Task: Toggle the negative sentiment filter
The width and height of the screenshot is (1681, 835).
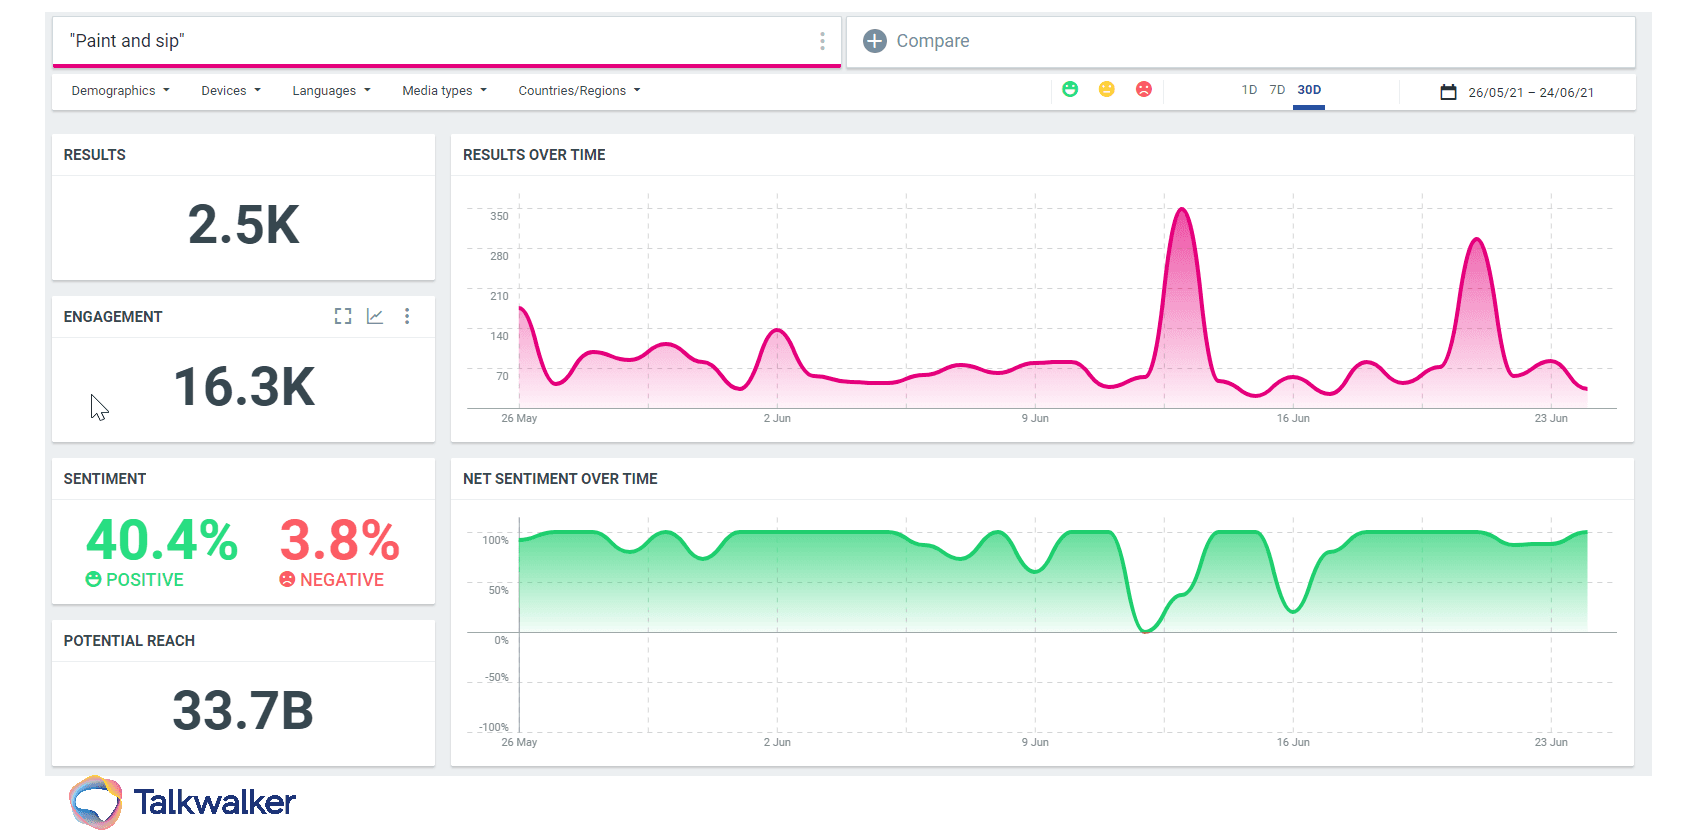Action: pyautogui.click(x=1144, y=90)
